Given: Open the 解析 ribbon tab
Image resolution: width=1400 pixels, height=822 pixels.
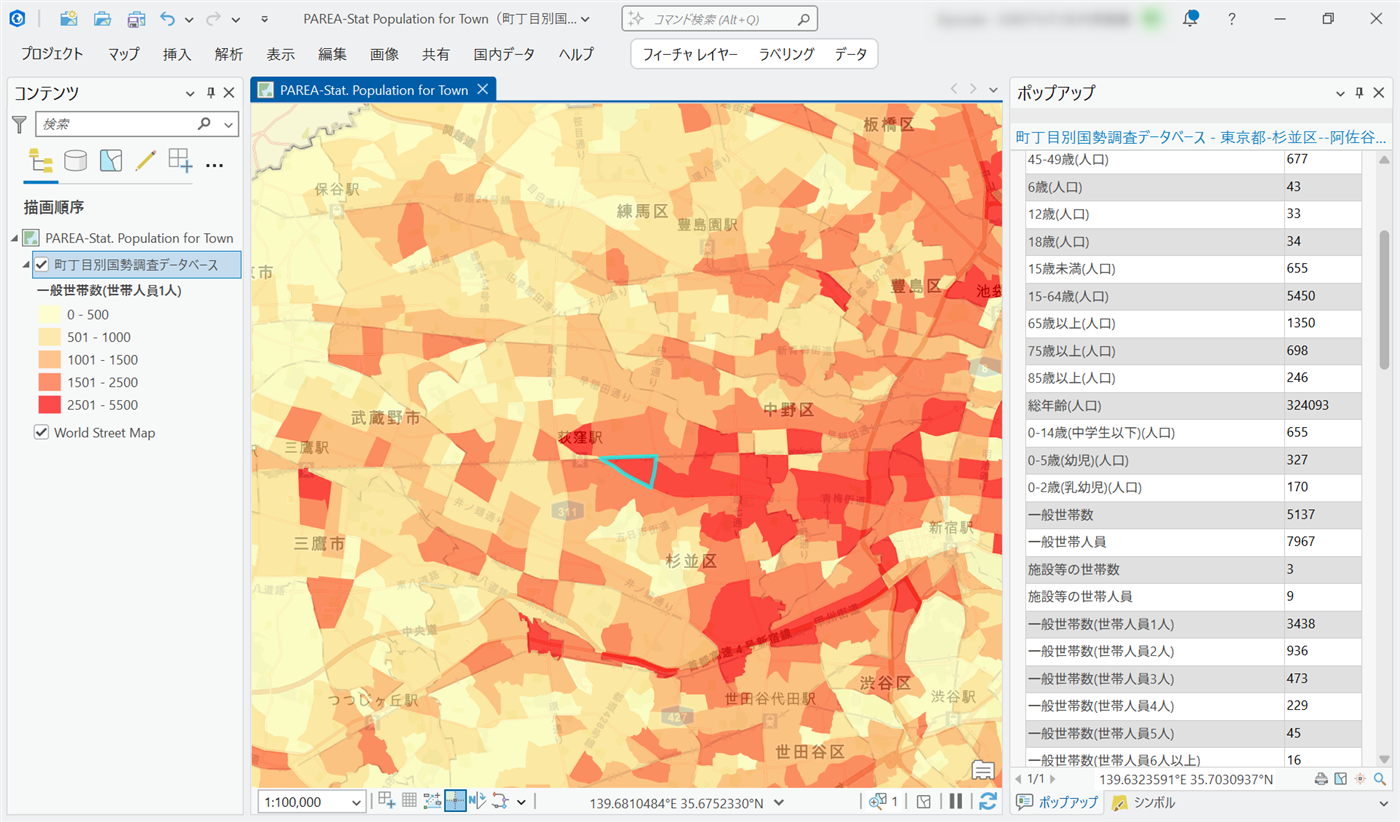Looking at the screenshot, I should (x=228, y=54).
